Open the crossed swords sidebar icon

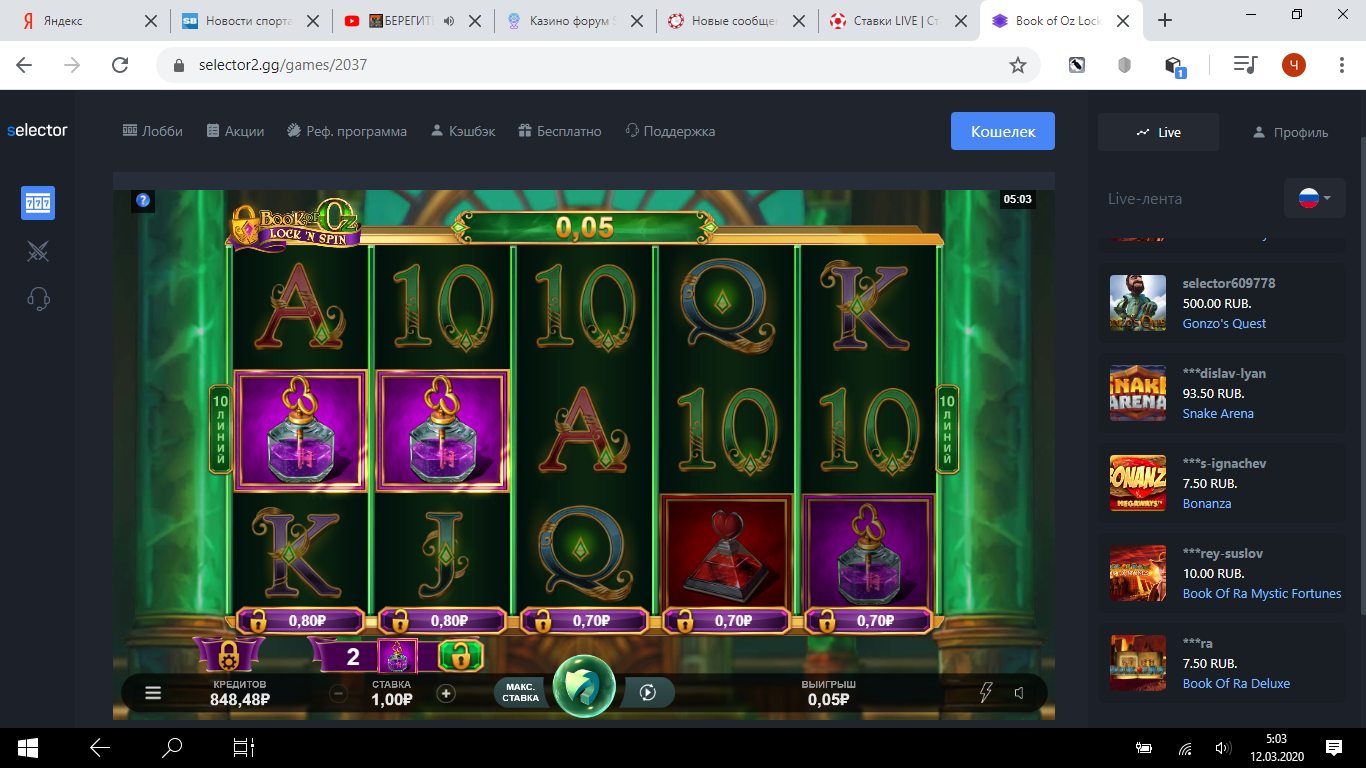point(38,251)
